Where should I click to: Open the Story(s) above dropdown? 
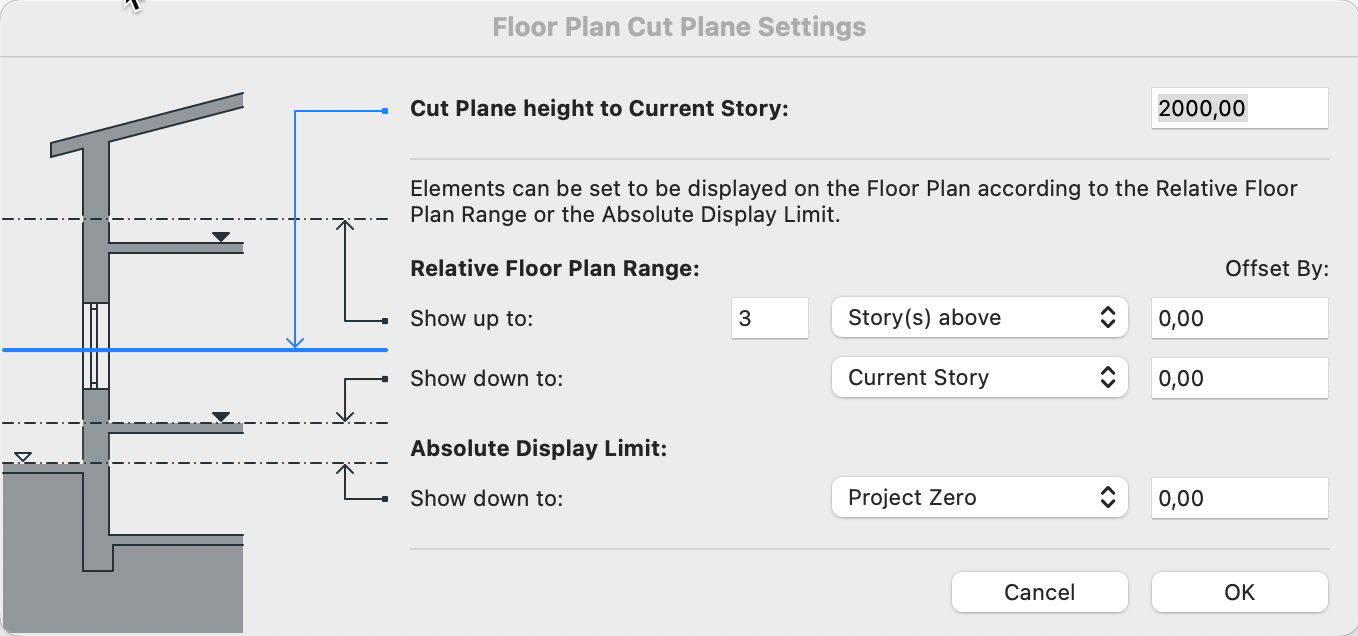coord(980,318)
